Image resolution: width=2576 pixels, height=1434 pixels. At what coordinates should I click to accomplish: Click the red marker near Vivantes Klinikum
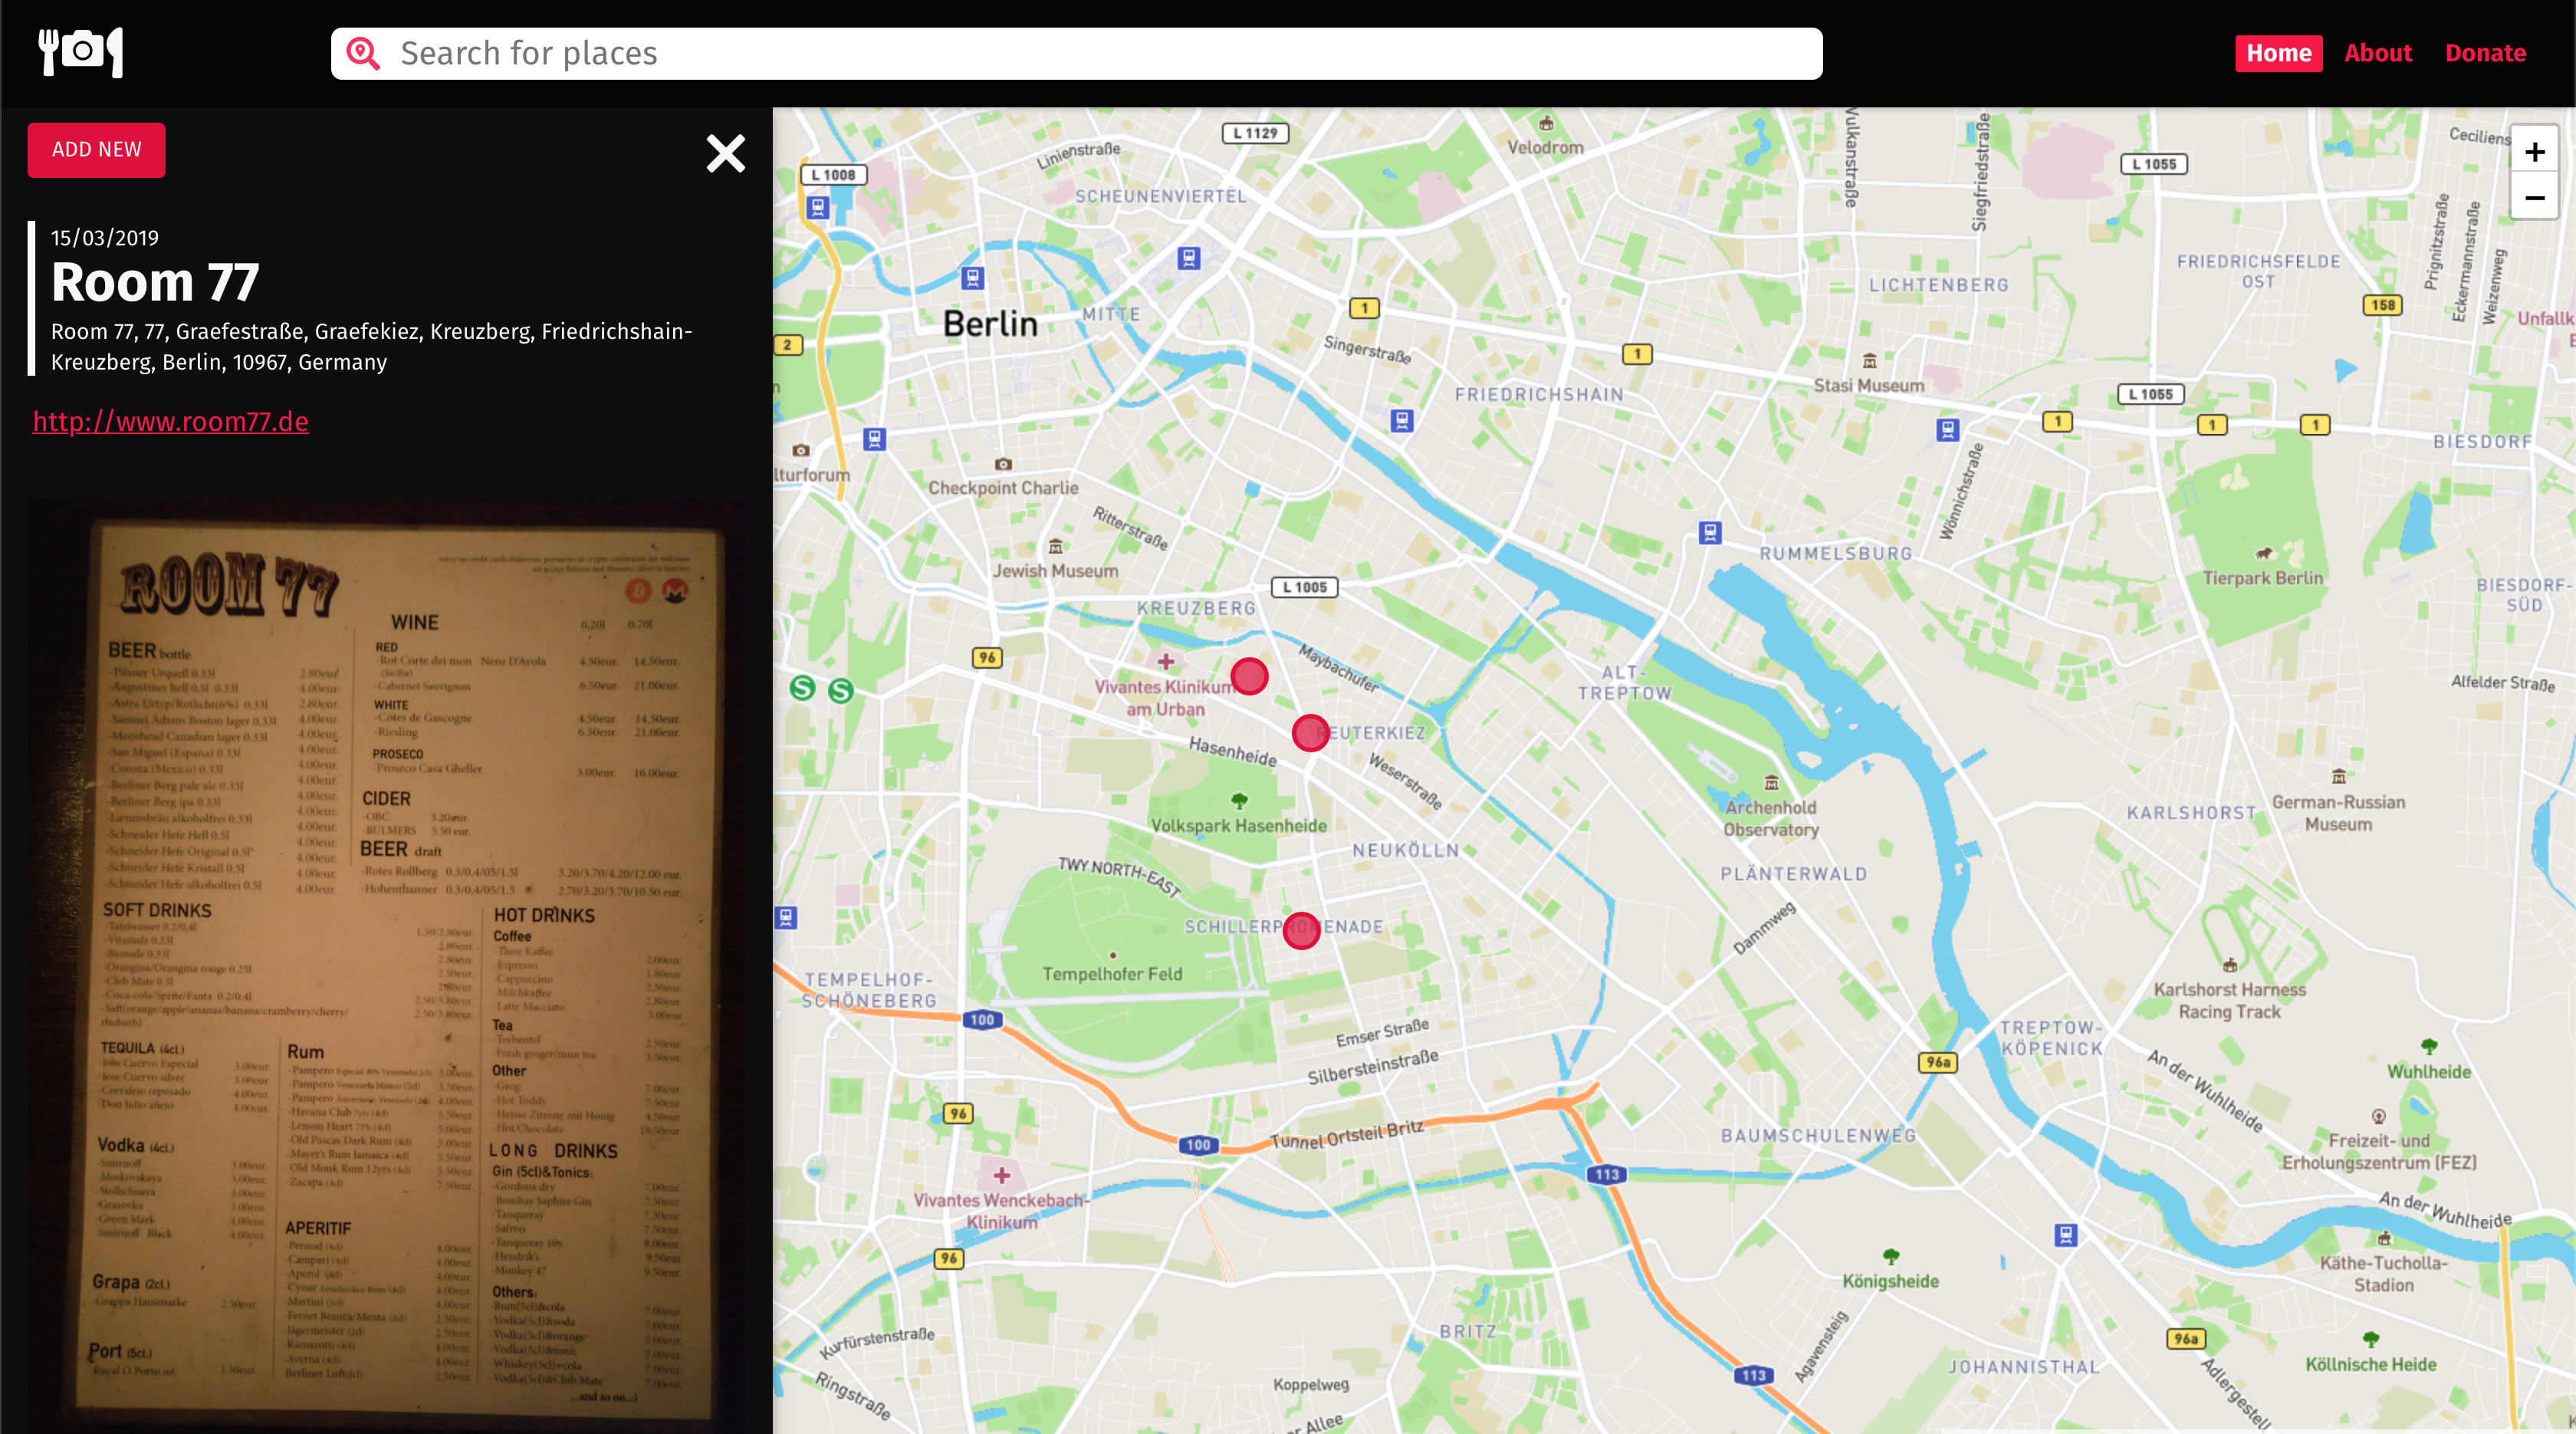[x=1249, y=677]
